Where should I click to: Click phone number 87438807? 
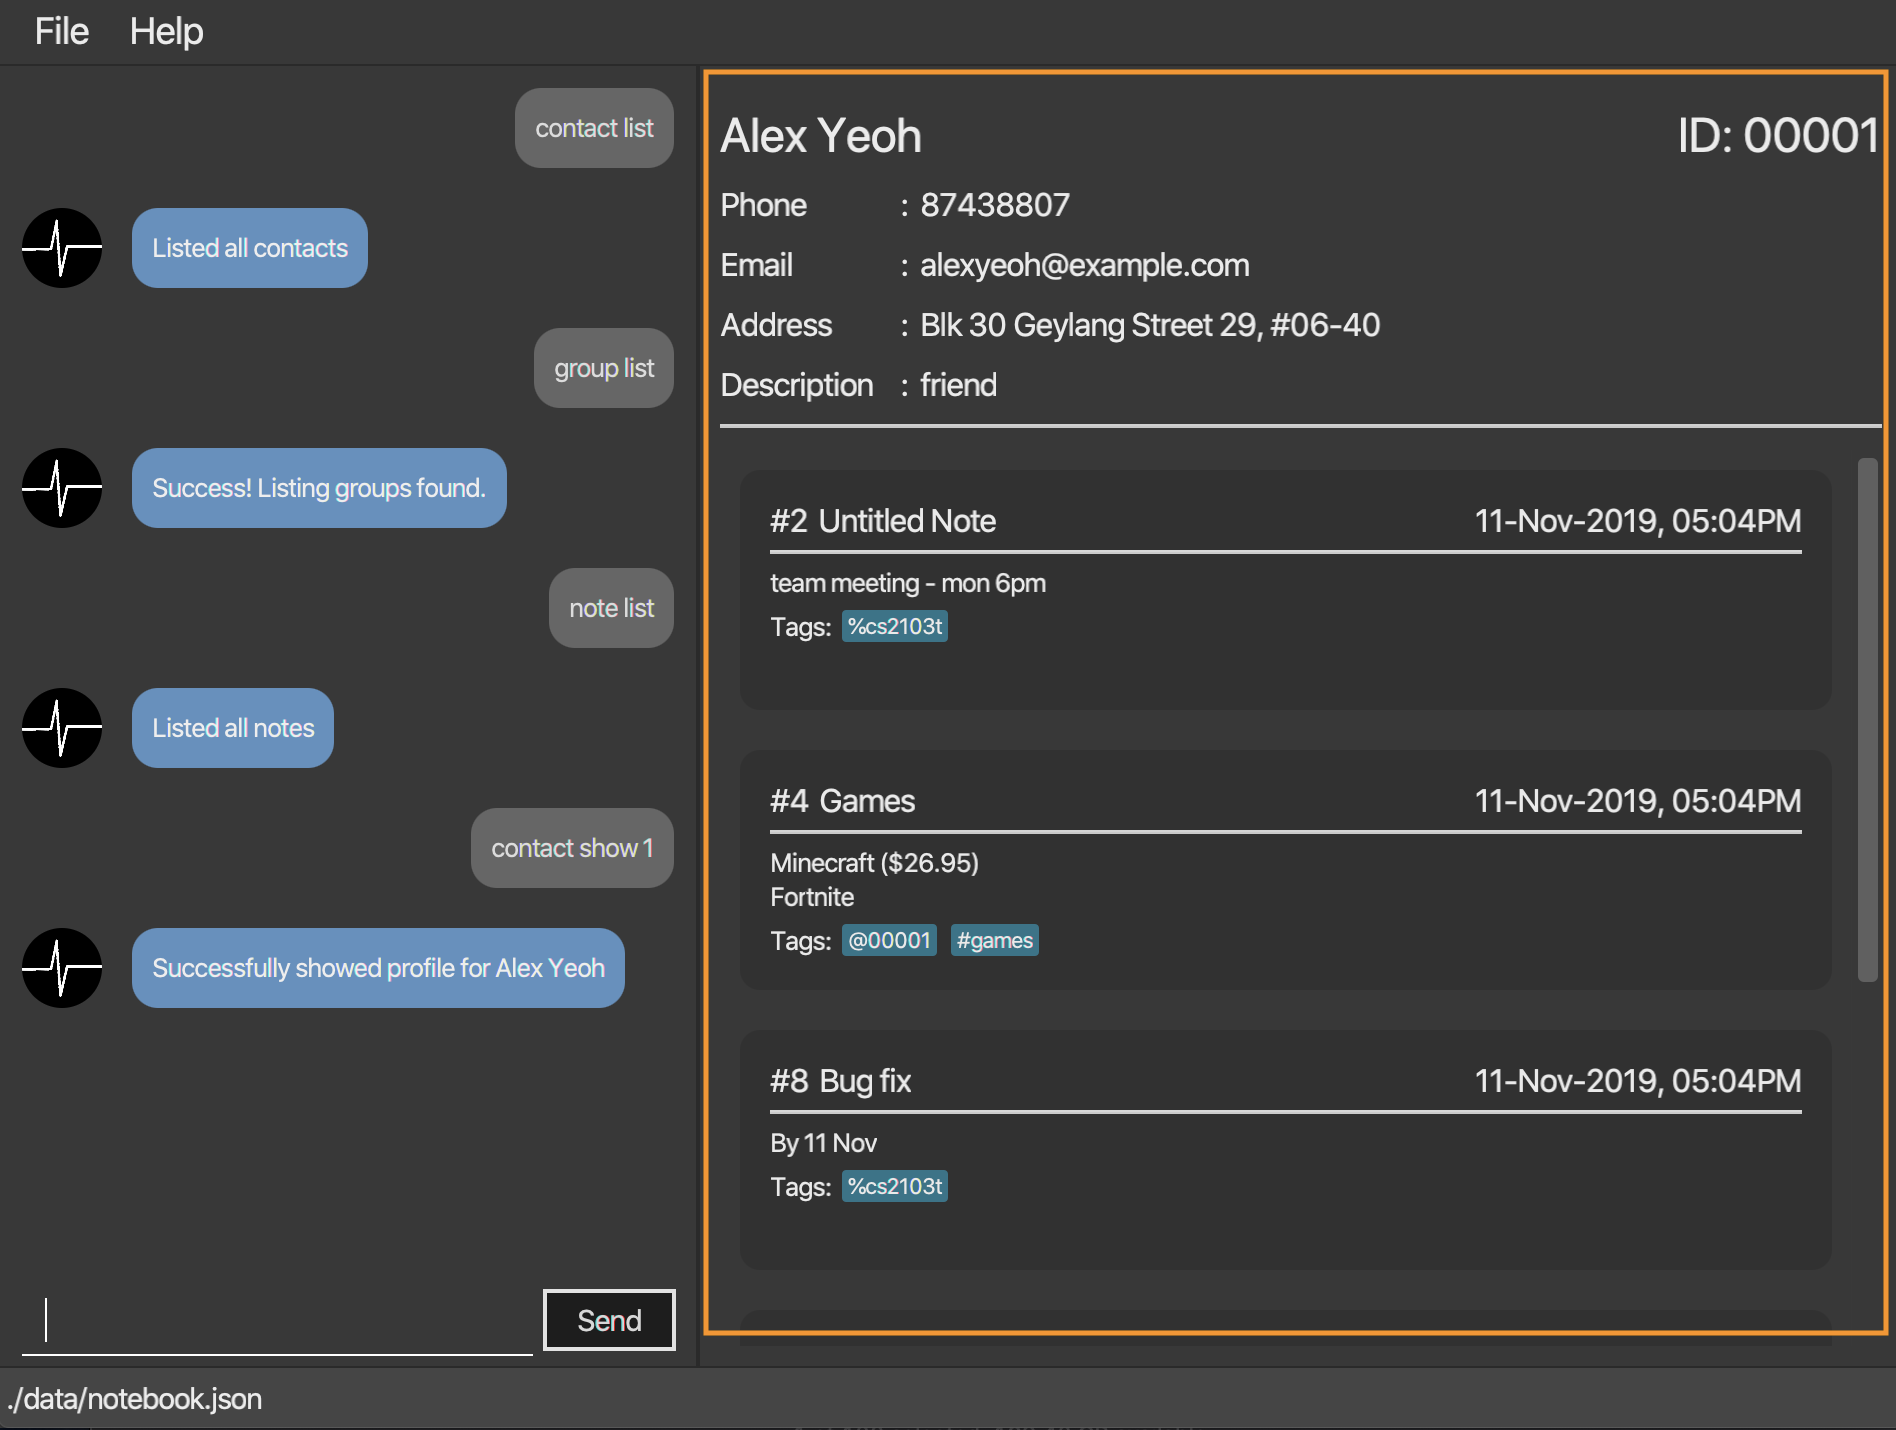[995, 205]
